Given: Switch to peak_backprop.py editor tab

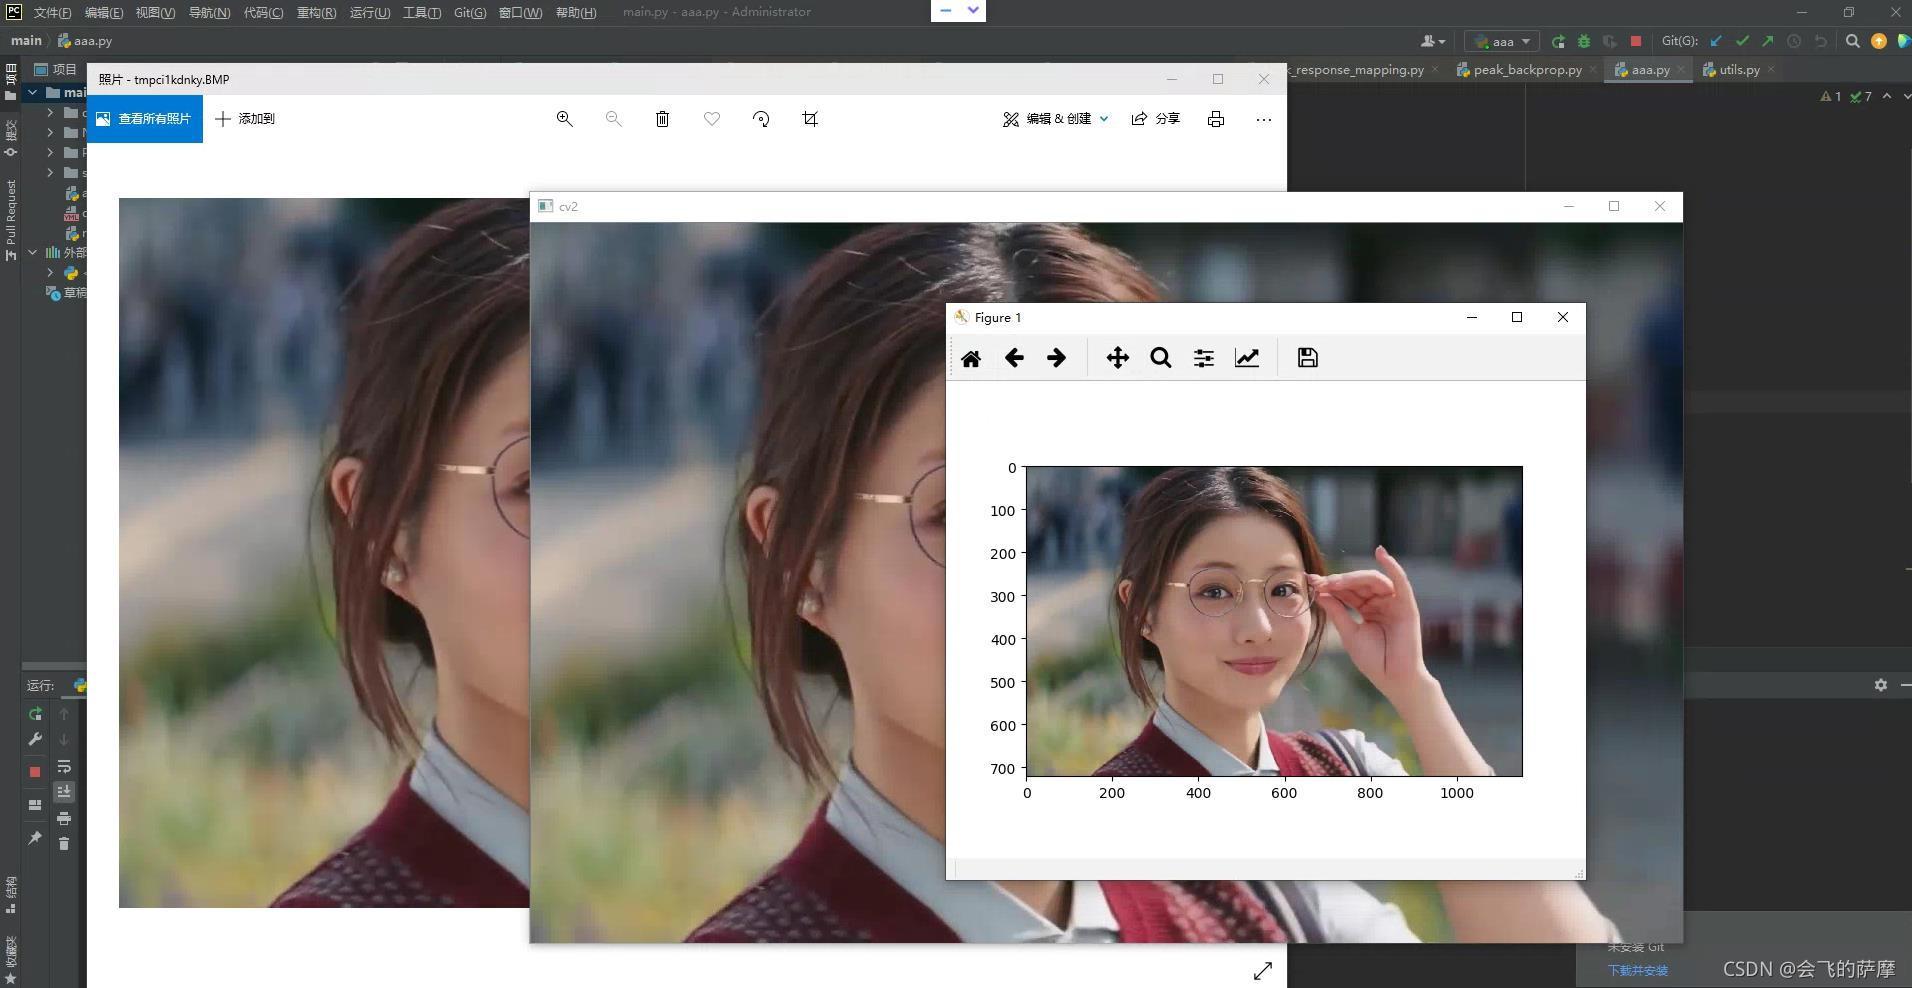Looking at the screenshot, I should pyautogui.click(x=1519, y=70).
